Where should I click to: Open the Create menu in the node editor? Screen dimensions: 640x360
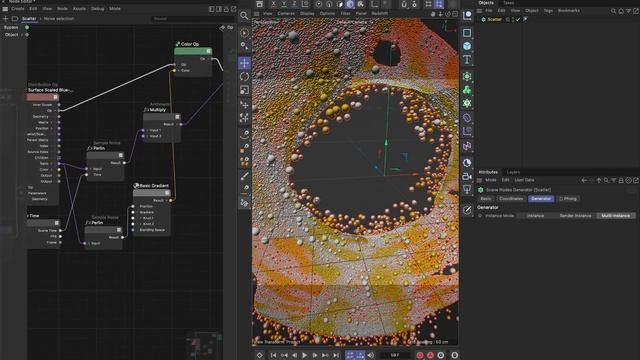[x=18, y=9]
